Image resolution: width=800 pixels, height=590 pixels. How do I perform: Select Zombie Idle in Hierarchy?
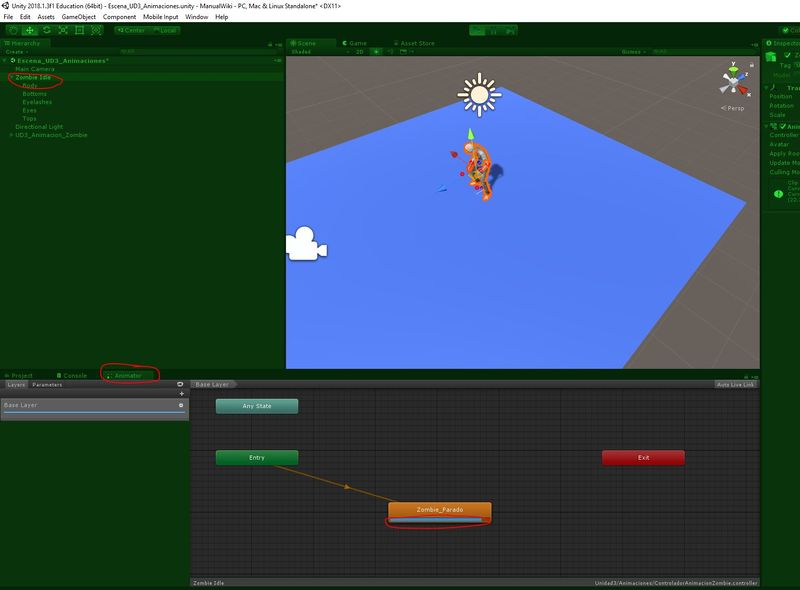pyautogui.click(x=33, y=78)
